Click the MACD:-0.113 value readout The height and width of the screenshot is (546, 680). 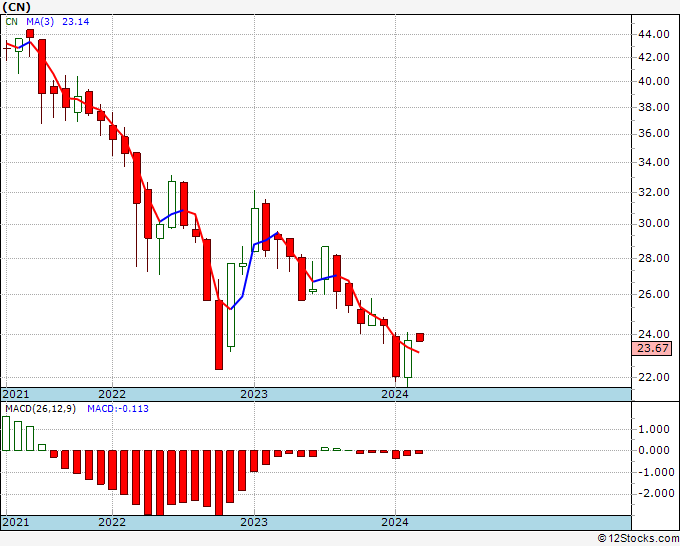(x=118, y=409)
